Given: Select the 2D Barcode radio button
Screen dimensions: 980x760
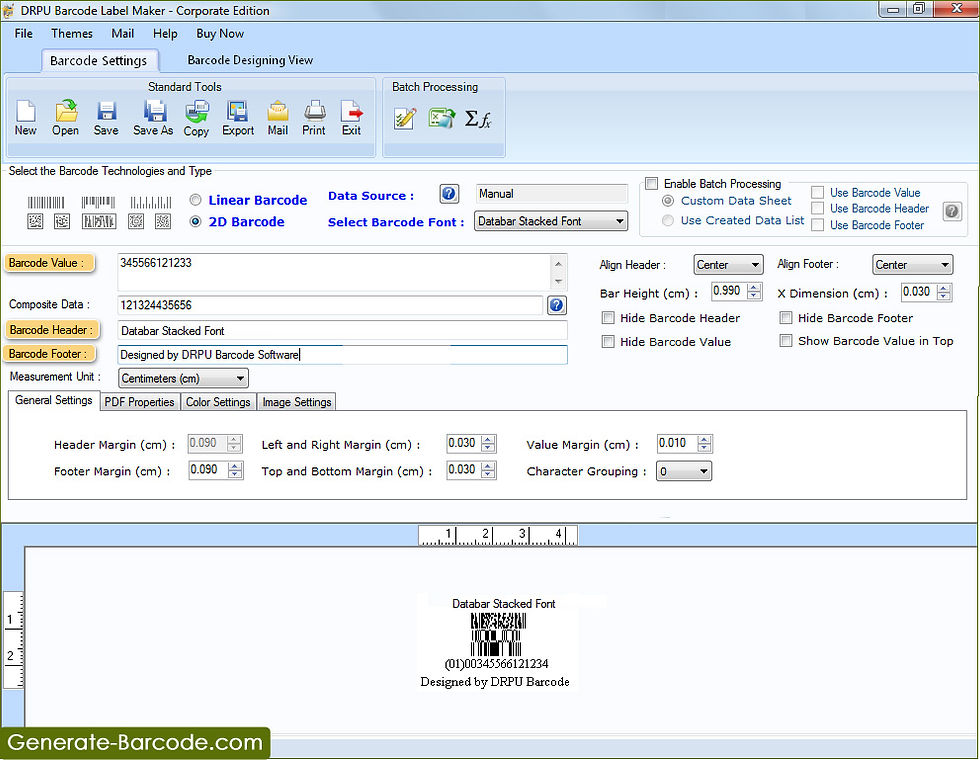Looking at the screenshot, I should [196, 221].
